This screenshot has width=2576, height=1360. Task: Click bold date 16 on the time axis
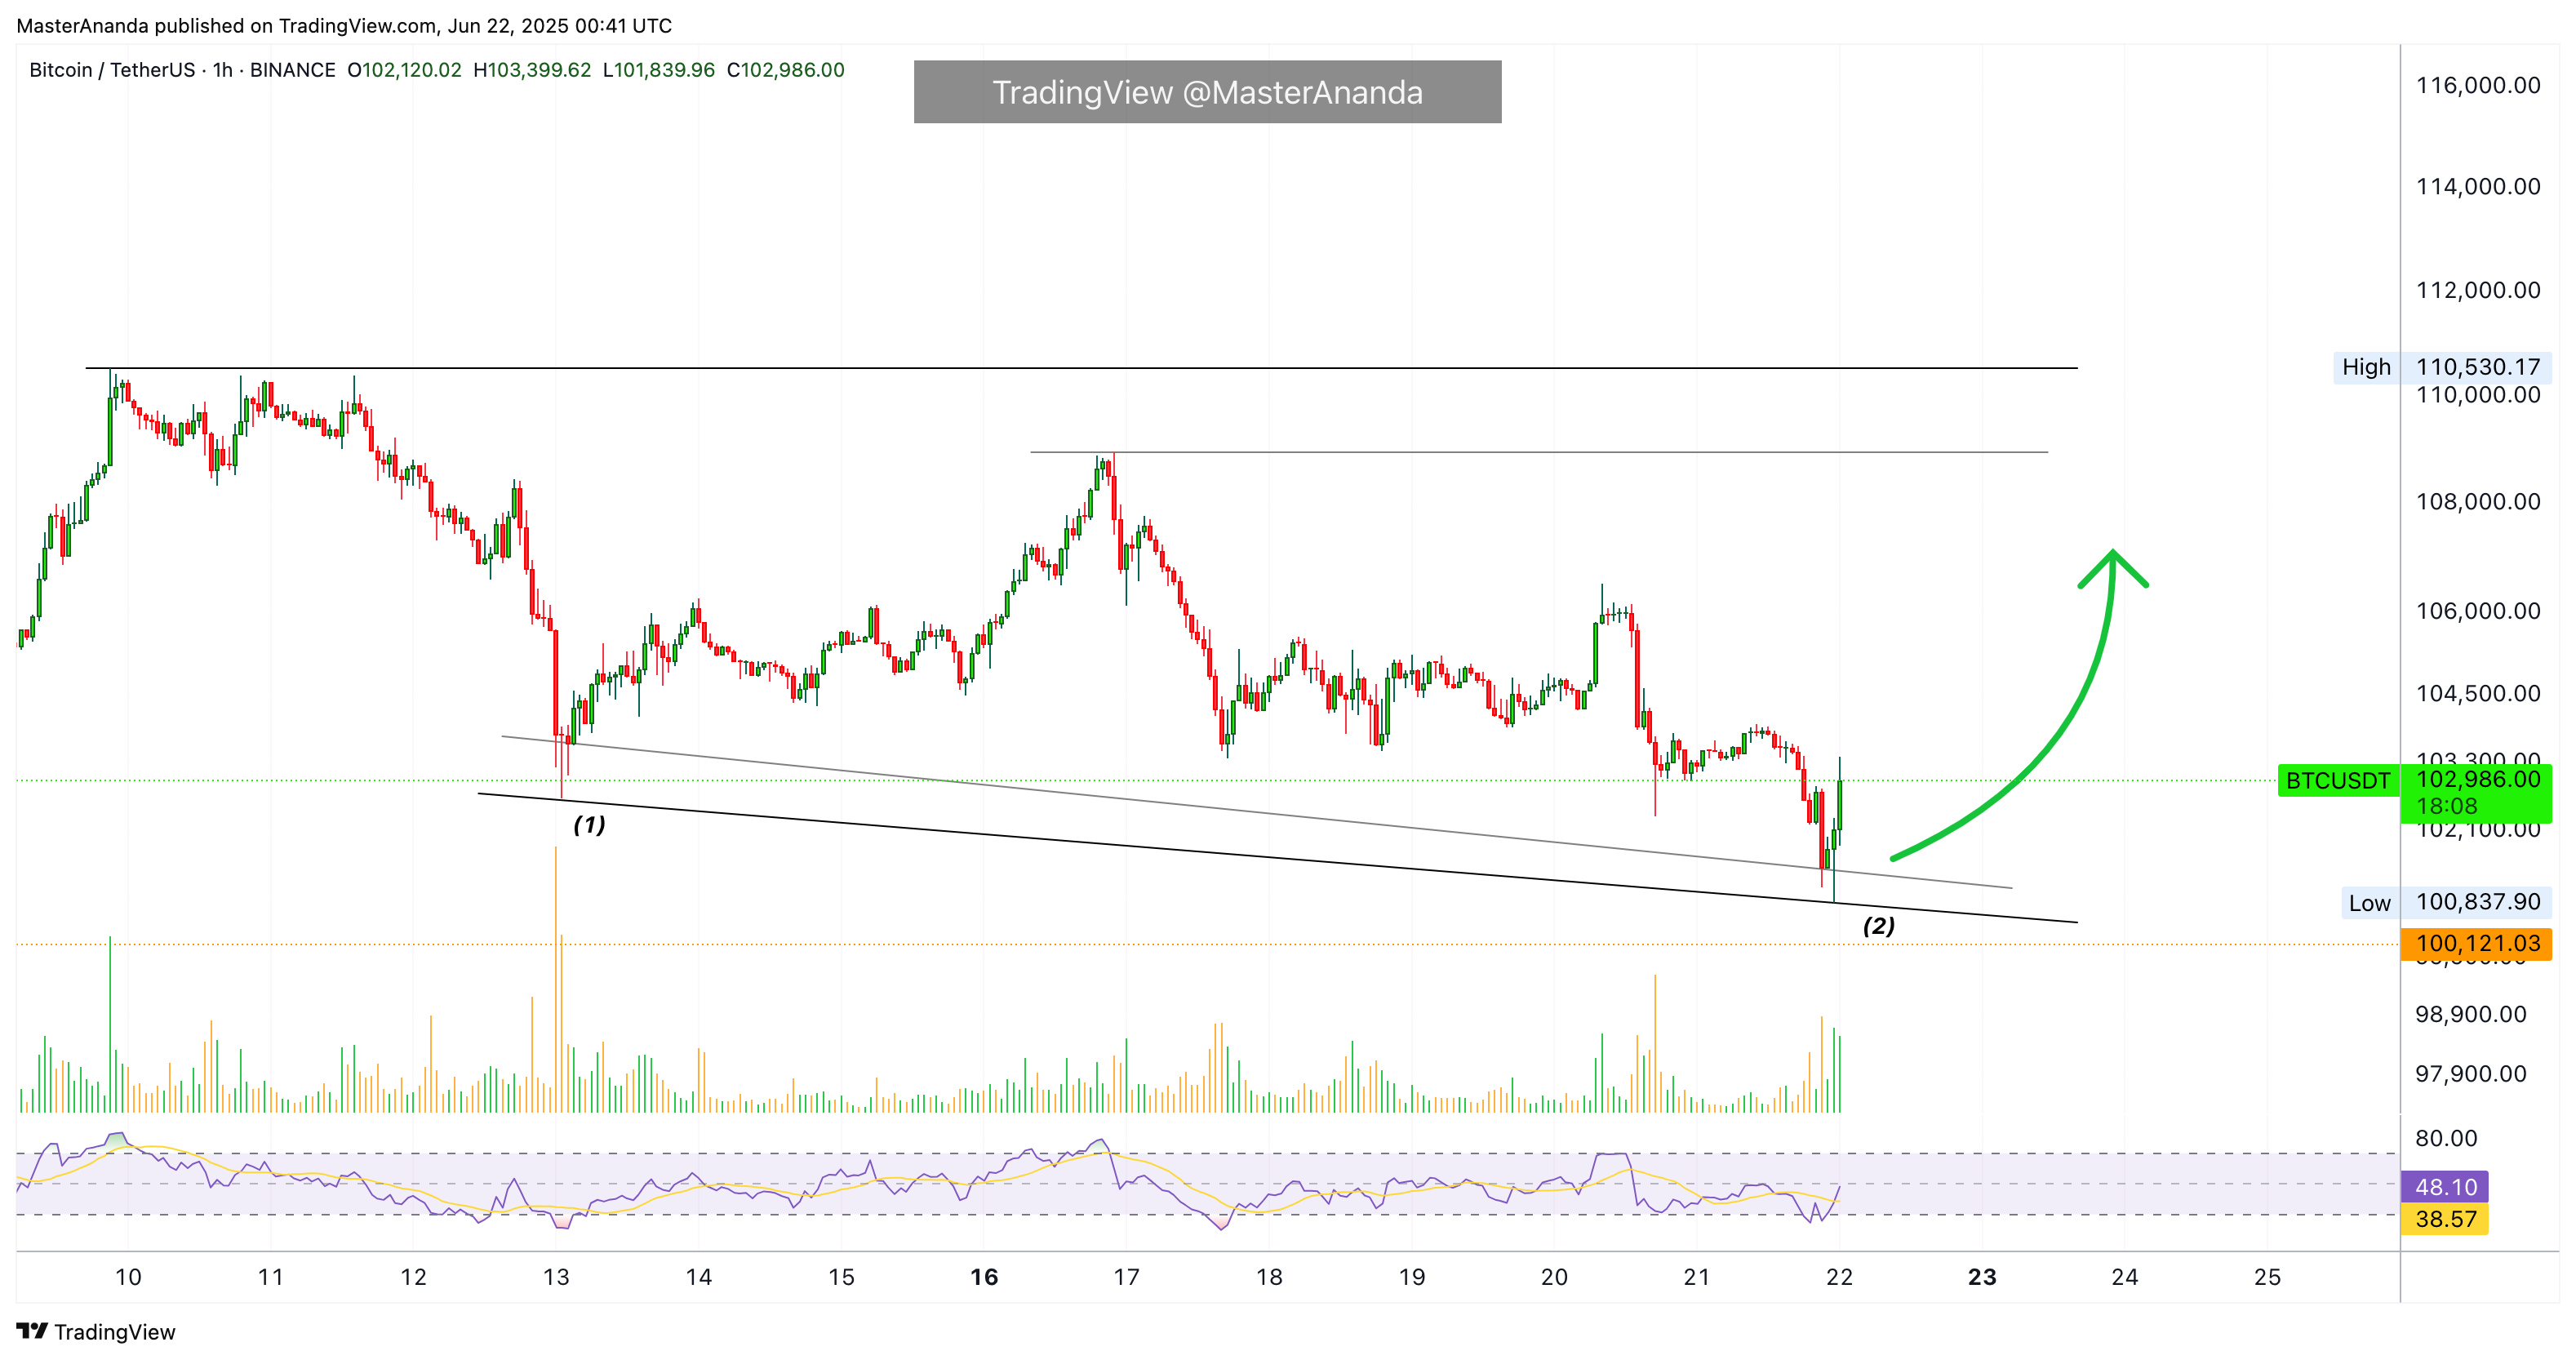coord(984,1277)
